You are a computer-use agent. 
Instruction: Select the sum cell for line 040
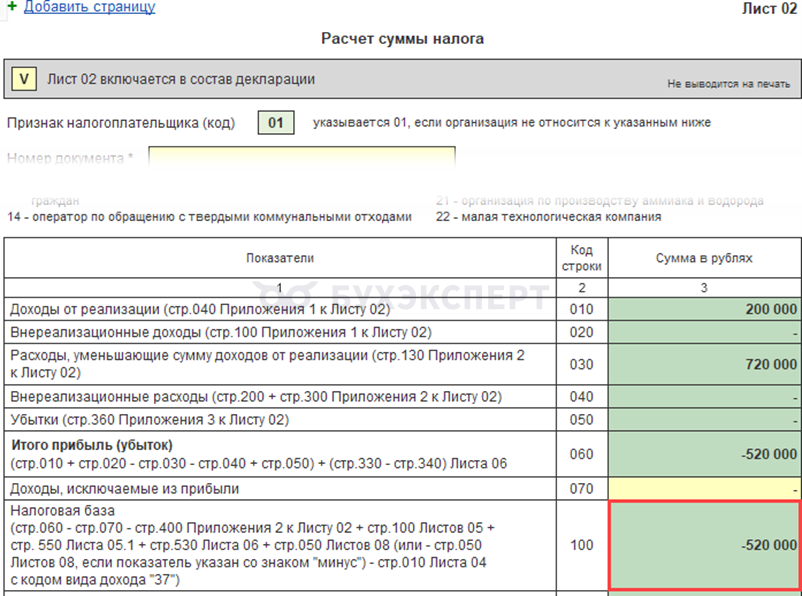704,396
